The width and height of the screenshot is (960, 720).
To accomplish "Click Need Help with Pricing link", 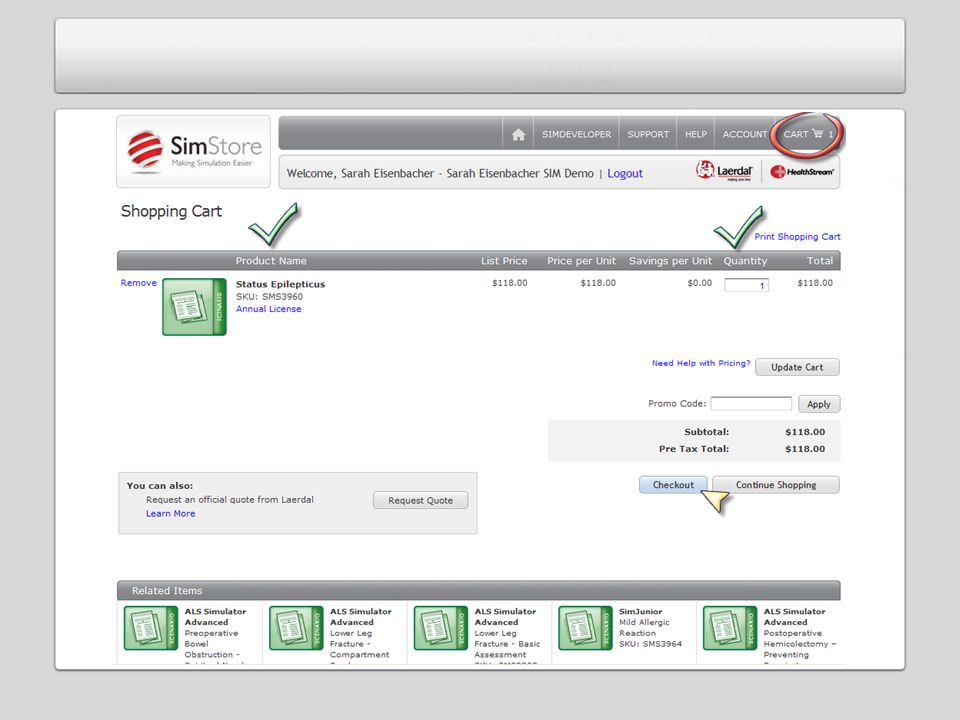I will click(x=701, y=363).
